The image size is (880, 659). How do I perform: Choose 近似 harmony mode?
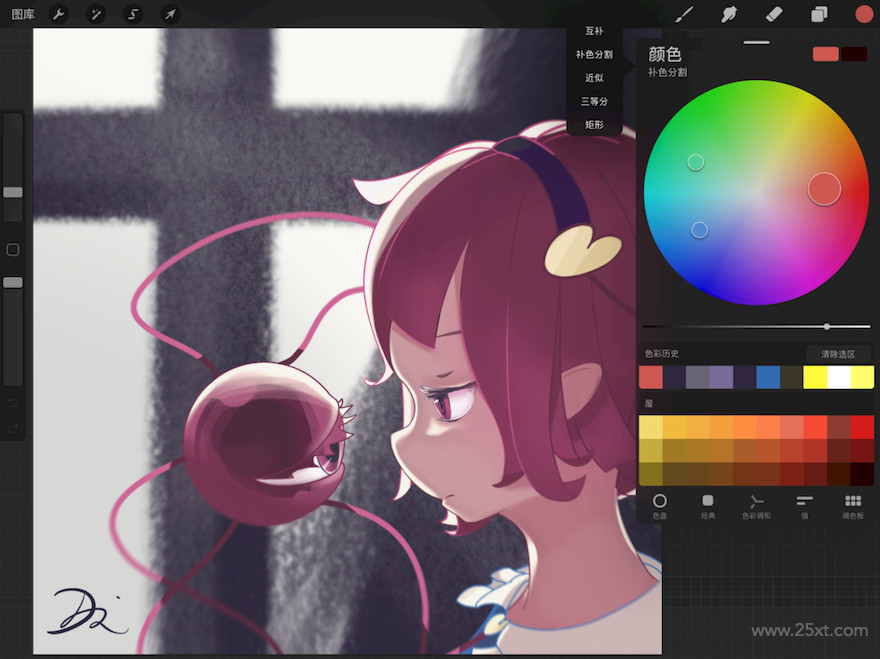pyautogui.click(x=594, y=78)
